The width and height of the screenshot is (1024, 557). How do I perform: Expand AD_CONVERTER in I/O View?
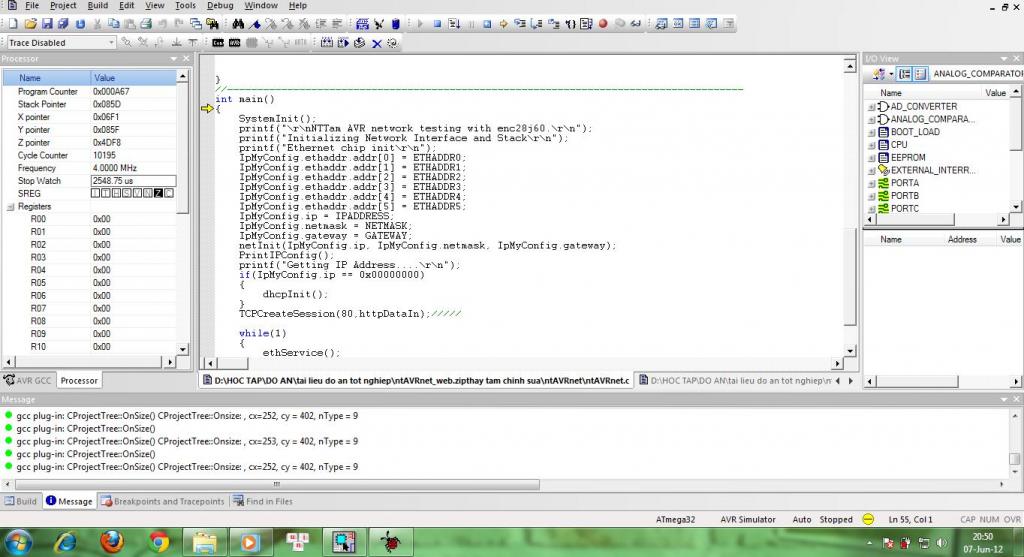pyautogui.click(x=871, y=106)
